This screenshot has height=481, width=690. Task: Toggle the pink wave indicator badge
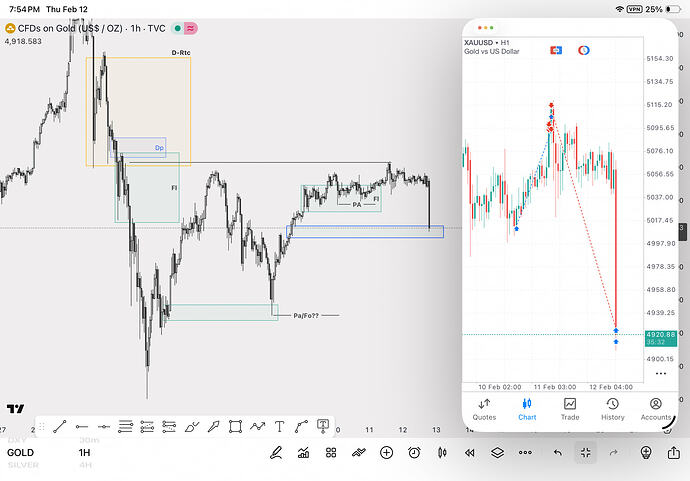click(191, 29)
